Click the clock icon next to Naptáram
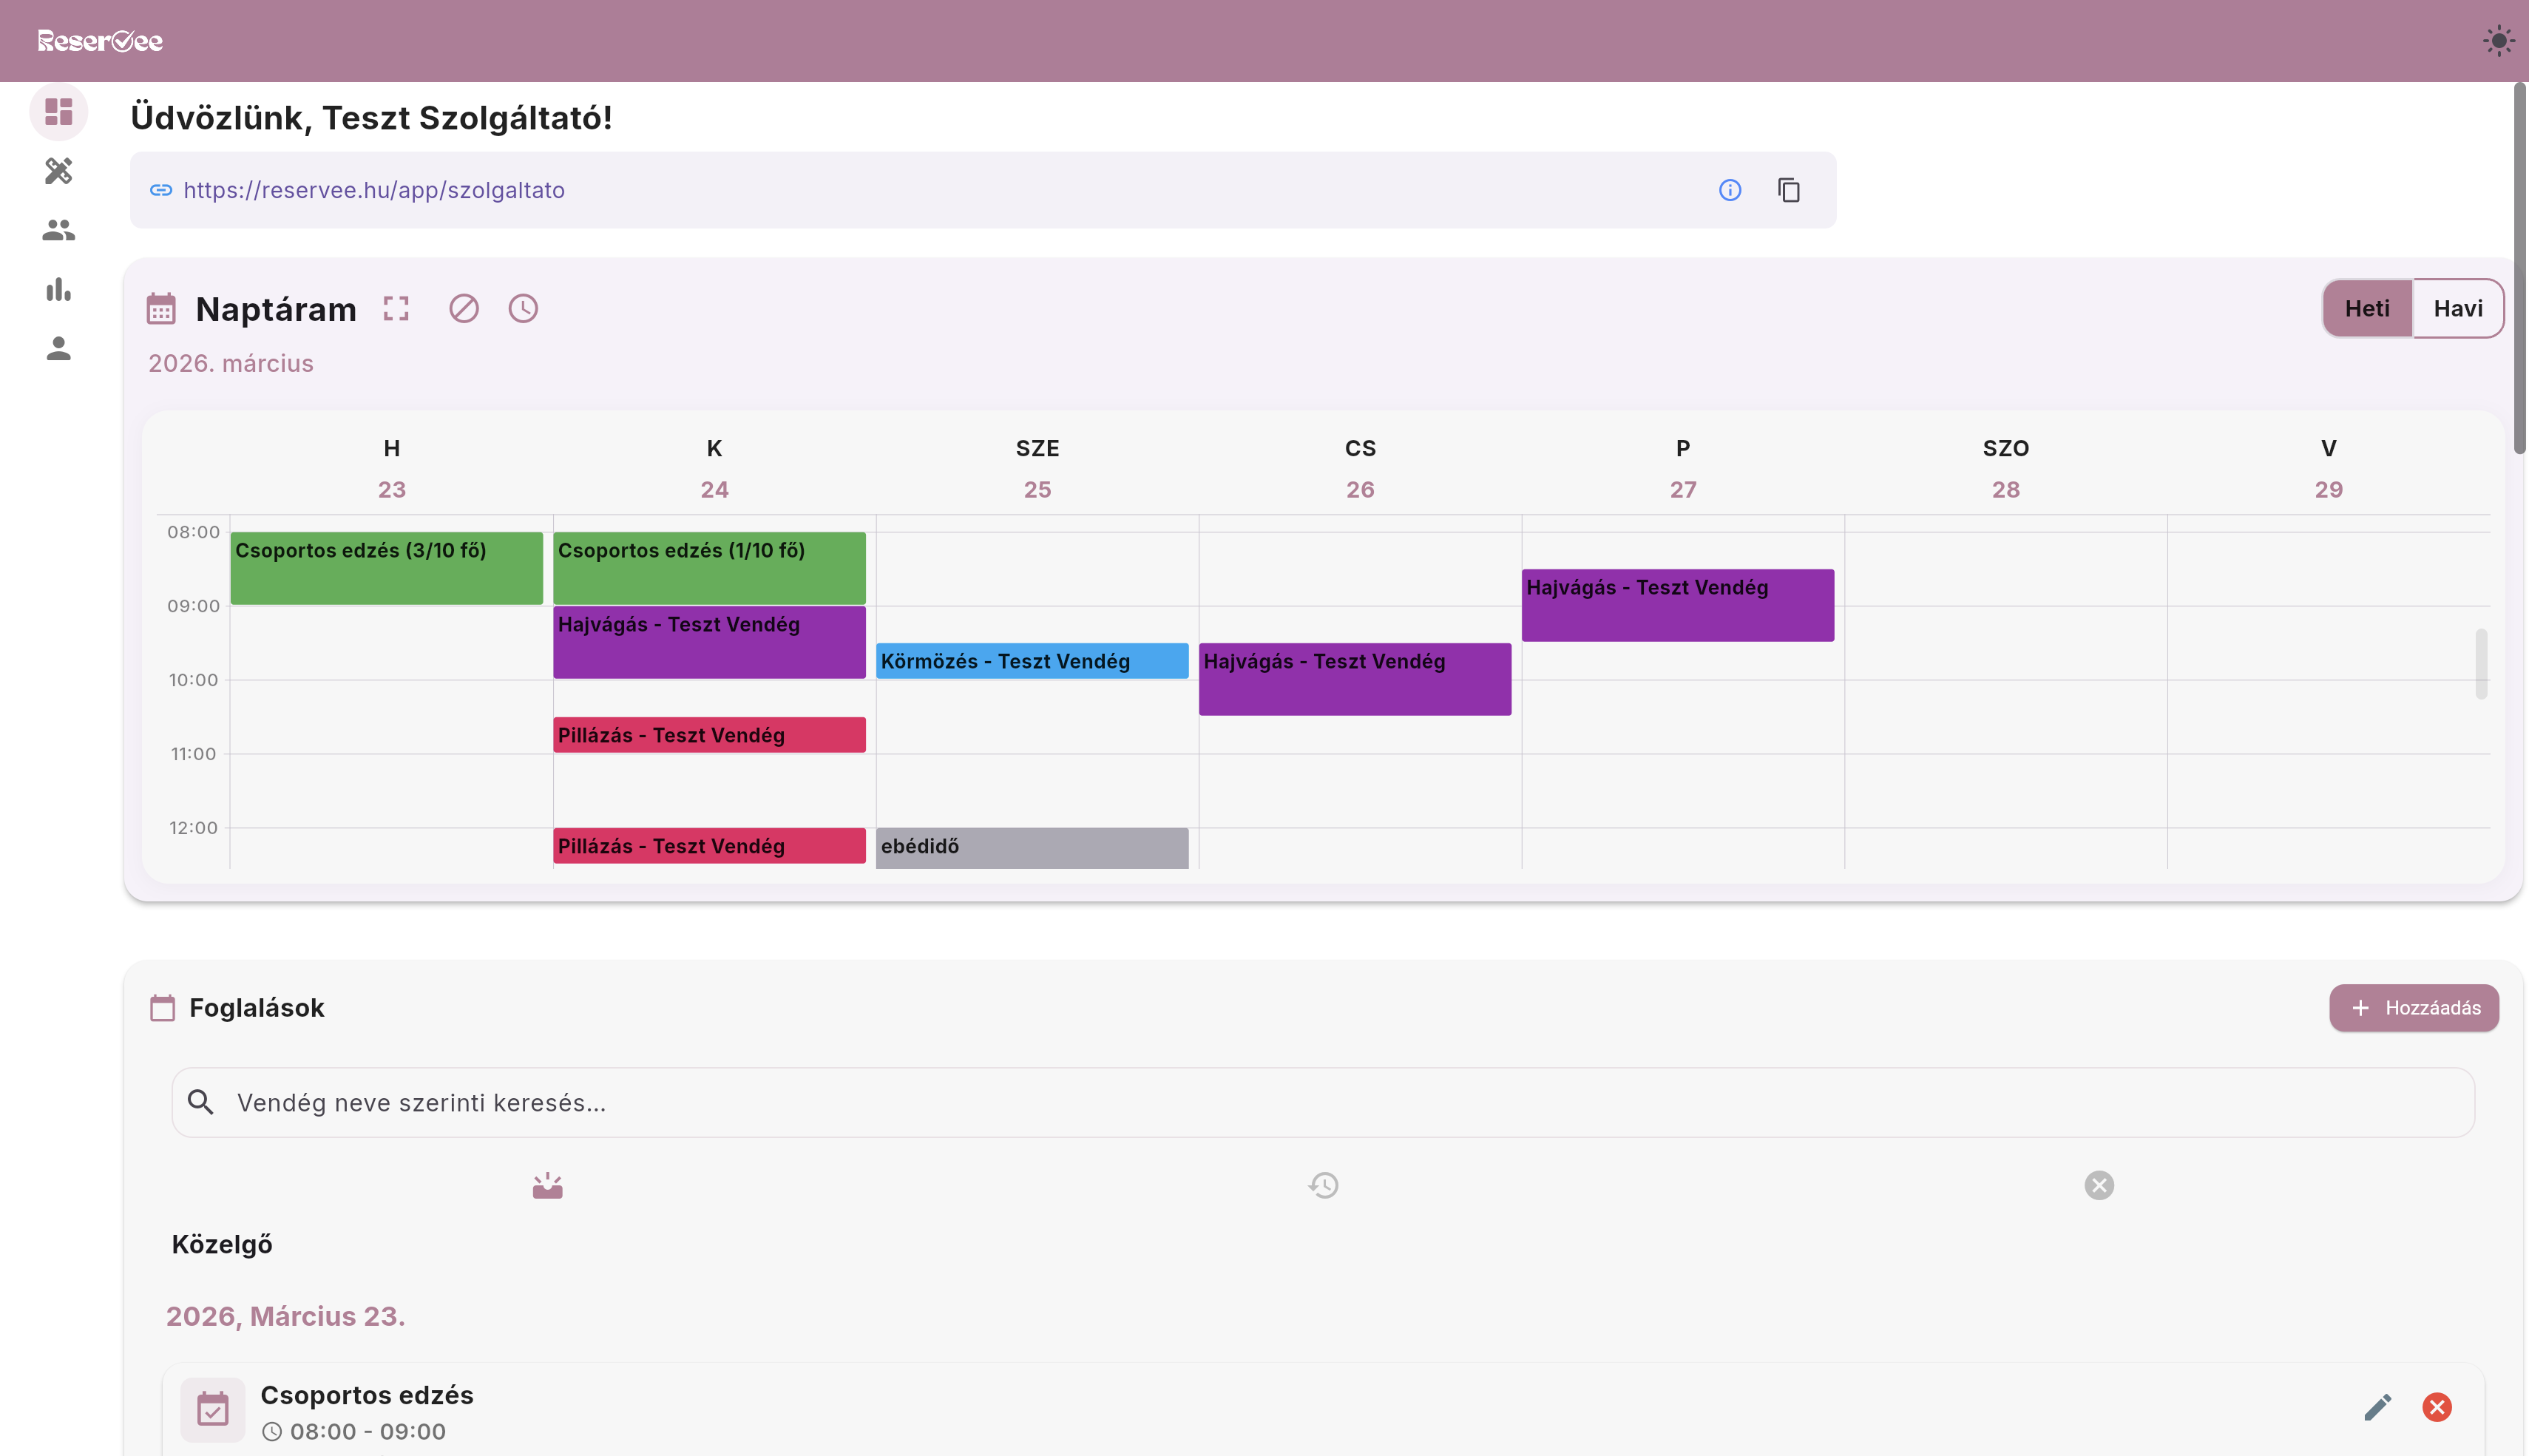2529x1456 pixels. (x=523, y=309)
